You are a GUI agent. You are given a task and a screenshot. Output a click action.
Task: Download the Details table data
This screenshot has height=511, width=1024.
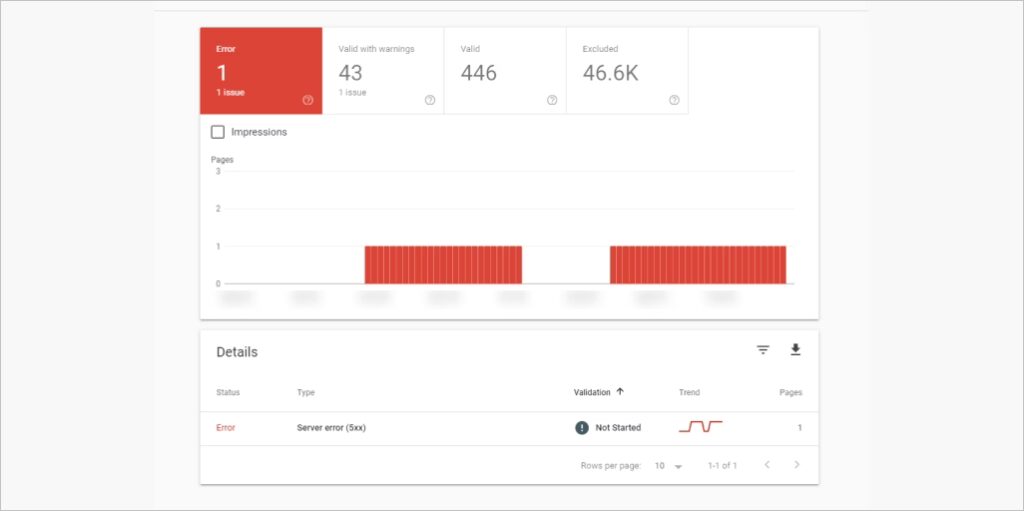pyautogui.click(x=795, y=350)
